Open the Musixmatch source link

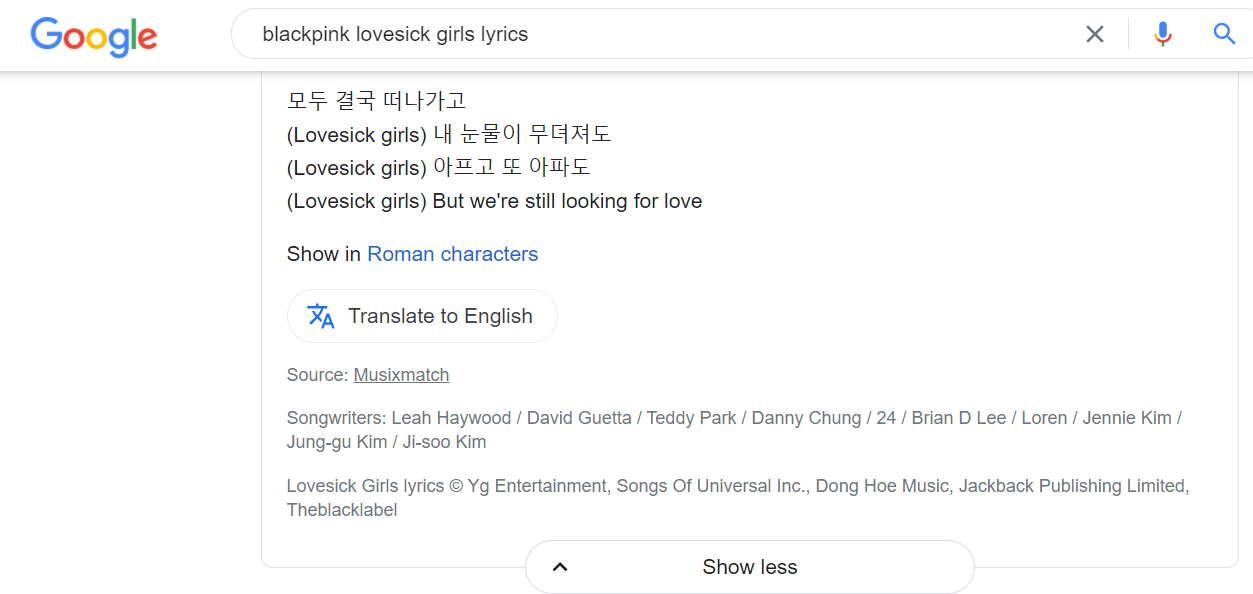401,375
